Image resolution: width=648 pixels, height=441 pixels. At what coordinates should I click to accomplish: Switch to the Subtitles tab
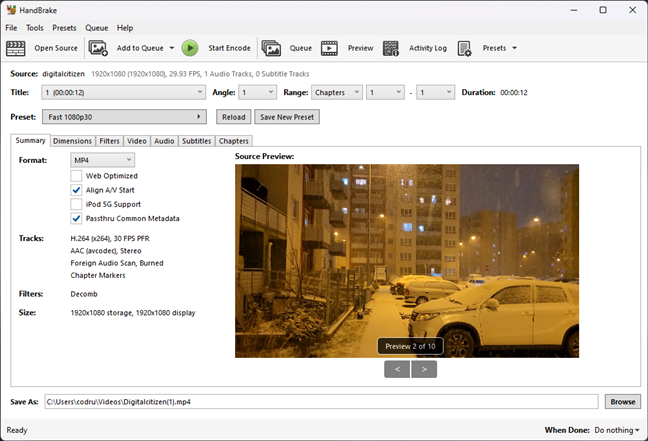(197, 141)
